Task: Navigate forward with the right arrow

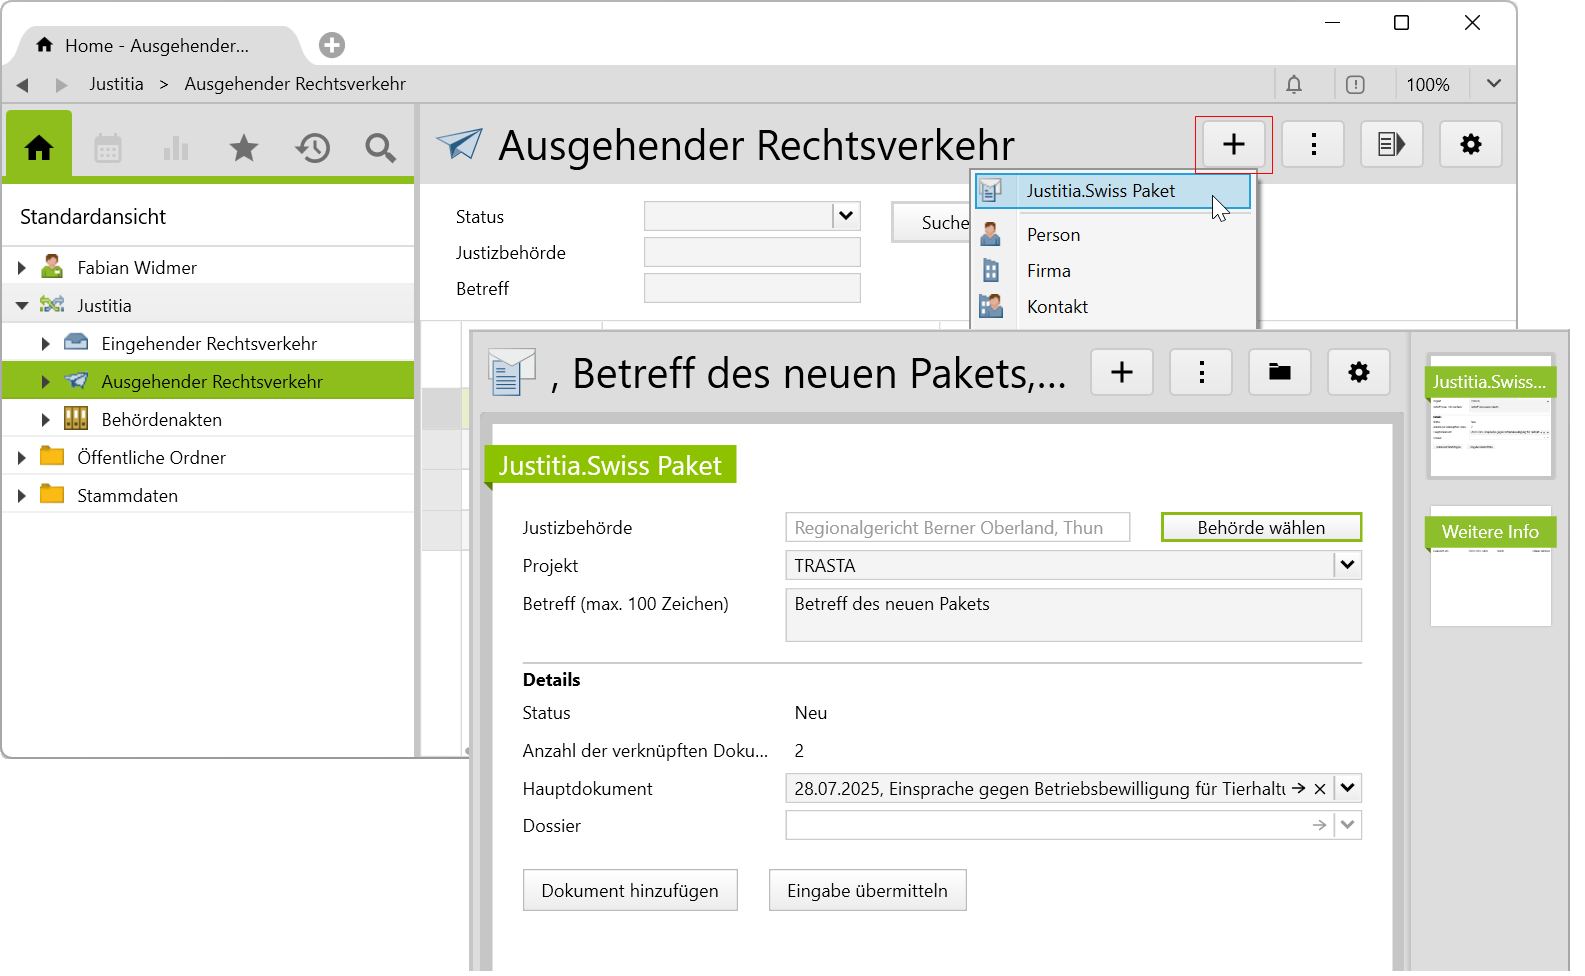Action: click(62, 85)
